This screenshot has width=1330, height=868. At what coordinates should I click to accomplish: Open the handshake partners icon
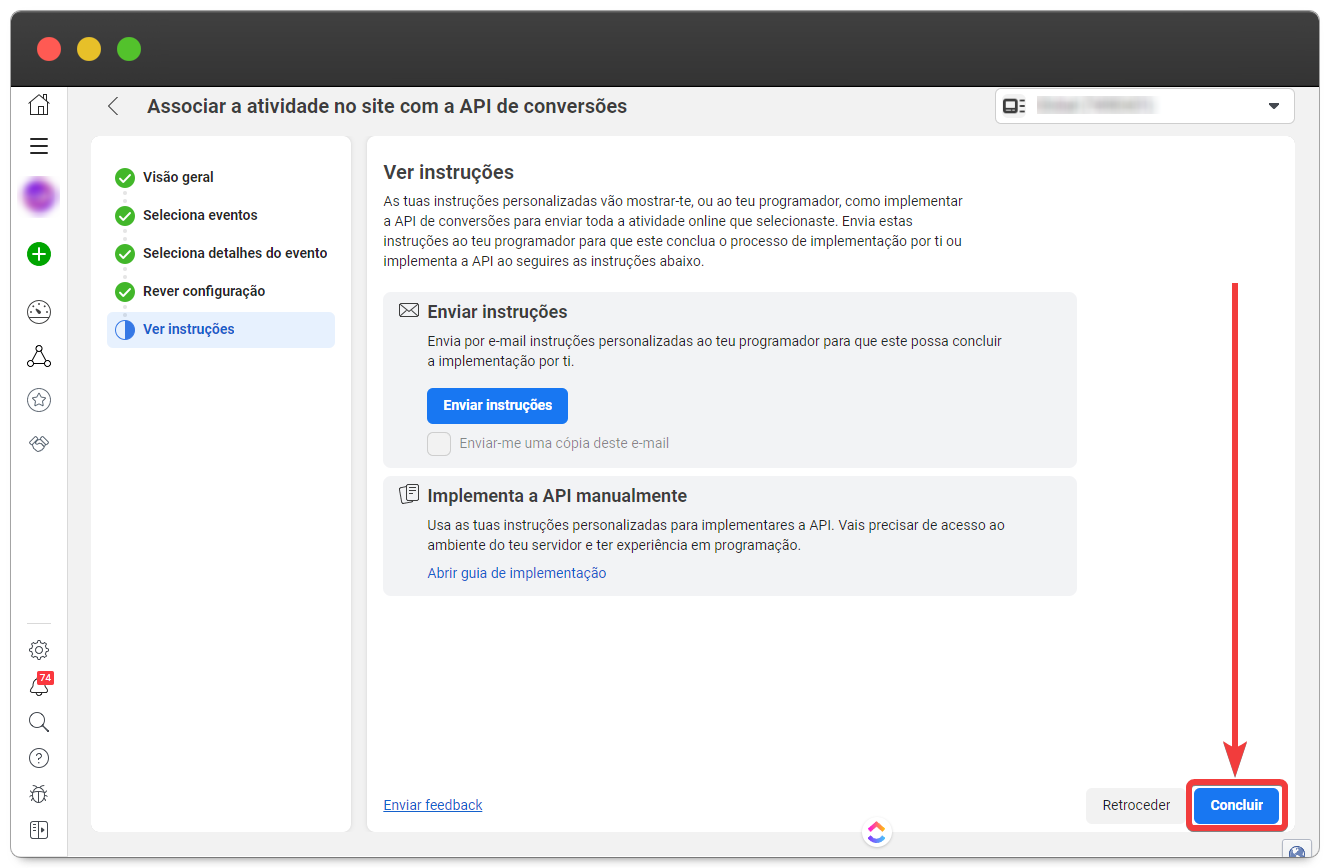39,443
